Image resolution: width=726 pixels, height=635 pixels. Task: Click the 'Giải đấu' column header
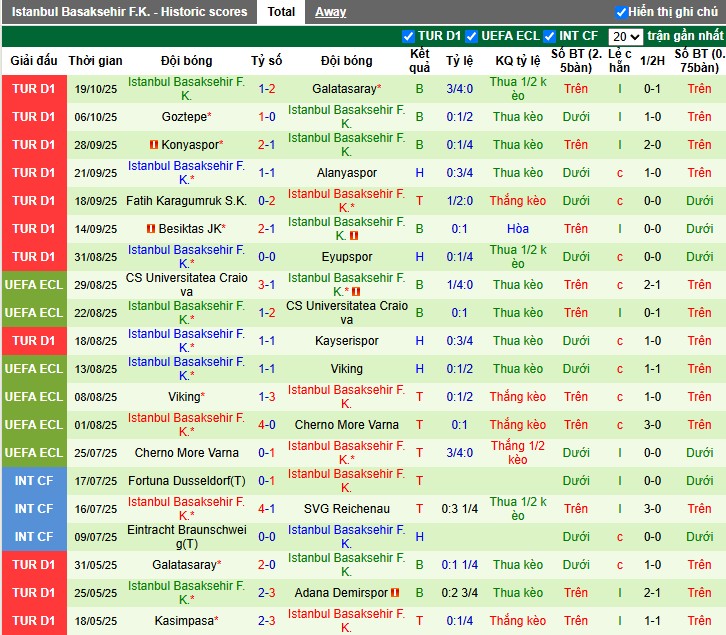tap(34, 61)
